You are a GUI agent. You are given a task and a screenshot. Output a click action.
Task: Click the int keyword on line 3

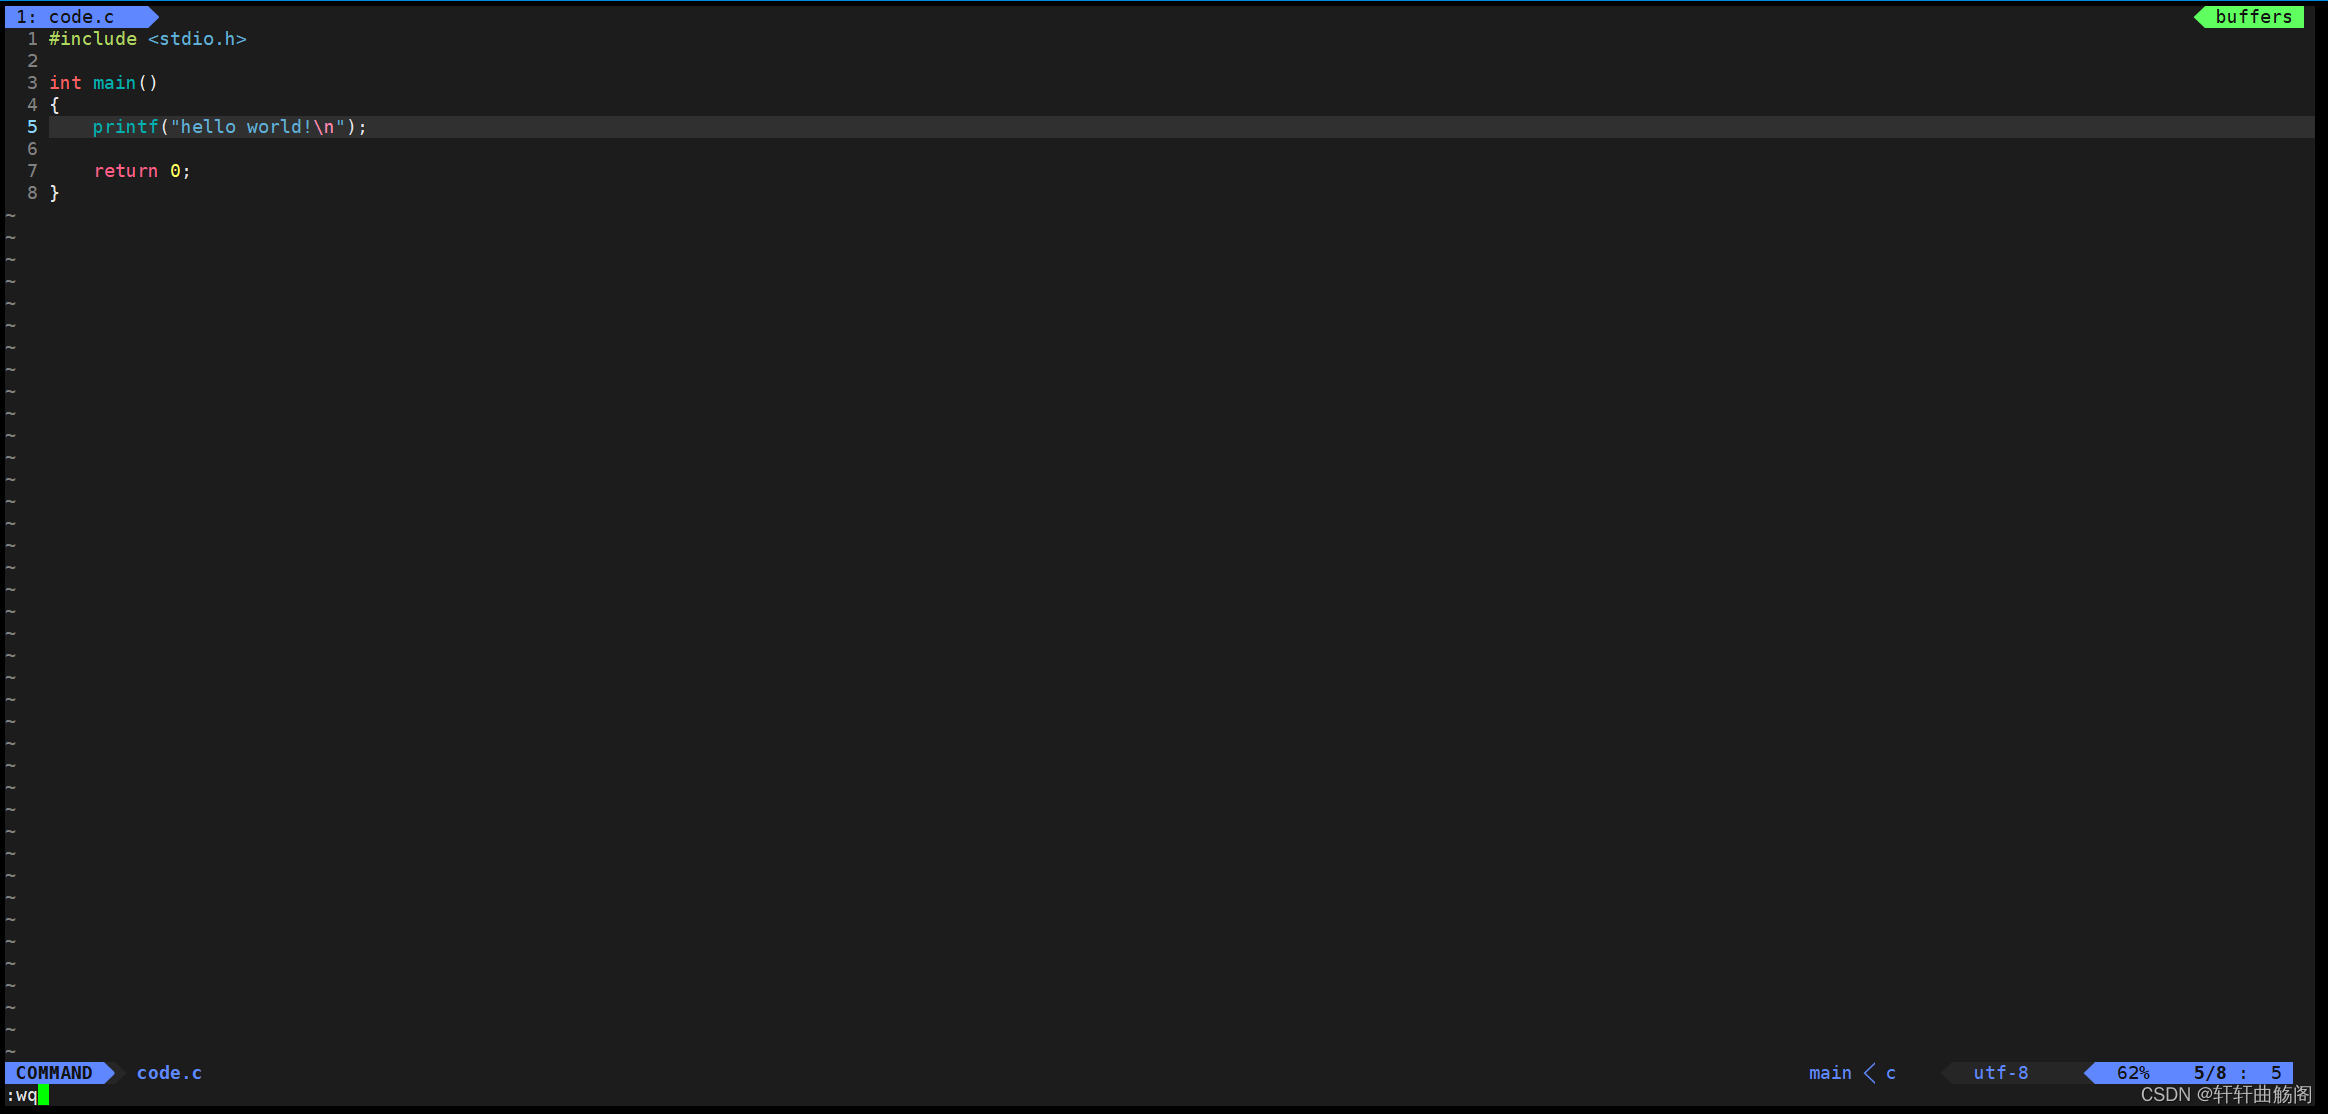click(x=65, y=83)
